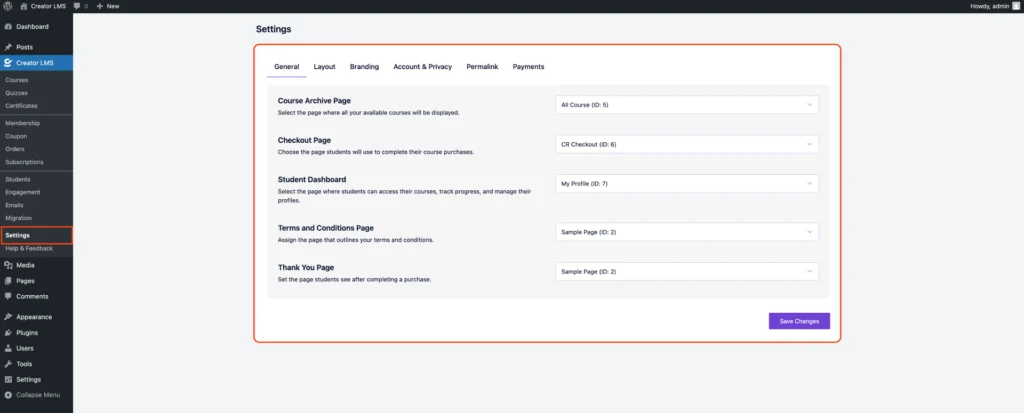Open the Course Archive Page dropdown

687,105
